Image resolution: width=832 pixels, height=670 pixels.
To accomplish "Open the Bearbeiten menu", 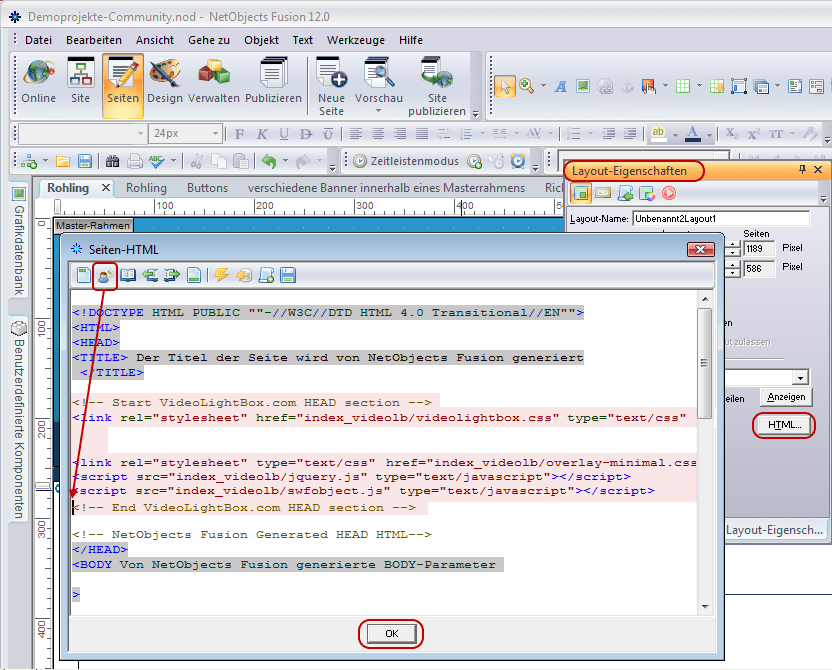I will pyautogui.click(x=94, y=40).
